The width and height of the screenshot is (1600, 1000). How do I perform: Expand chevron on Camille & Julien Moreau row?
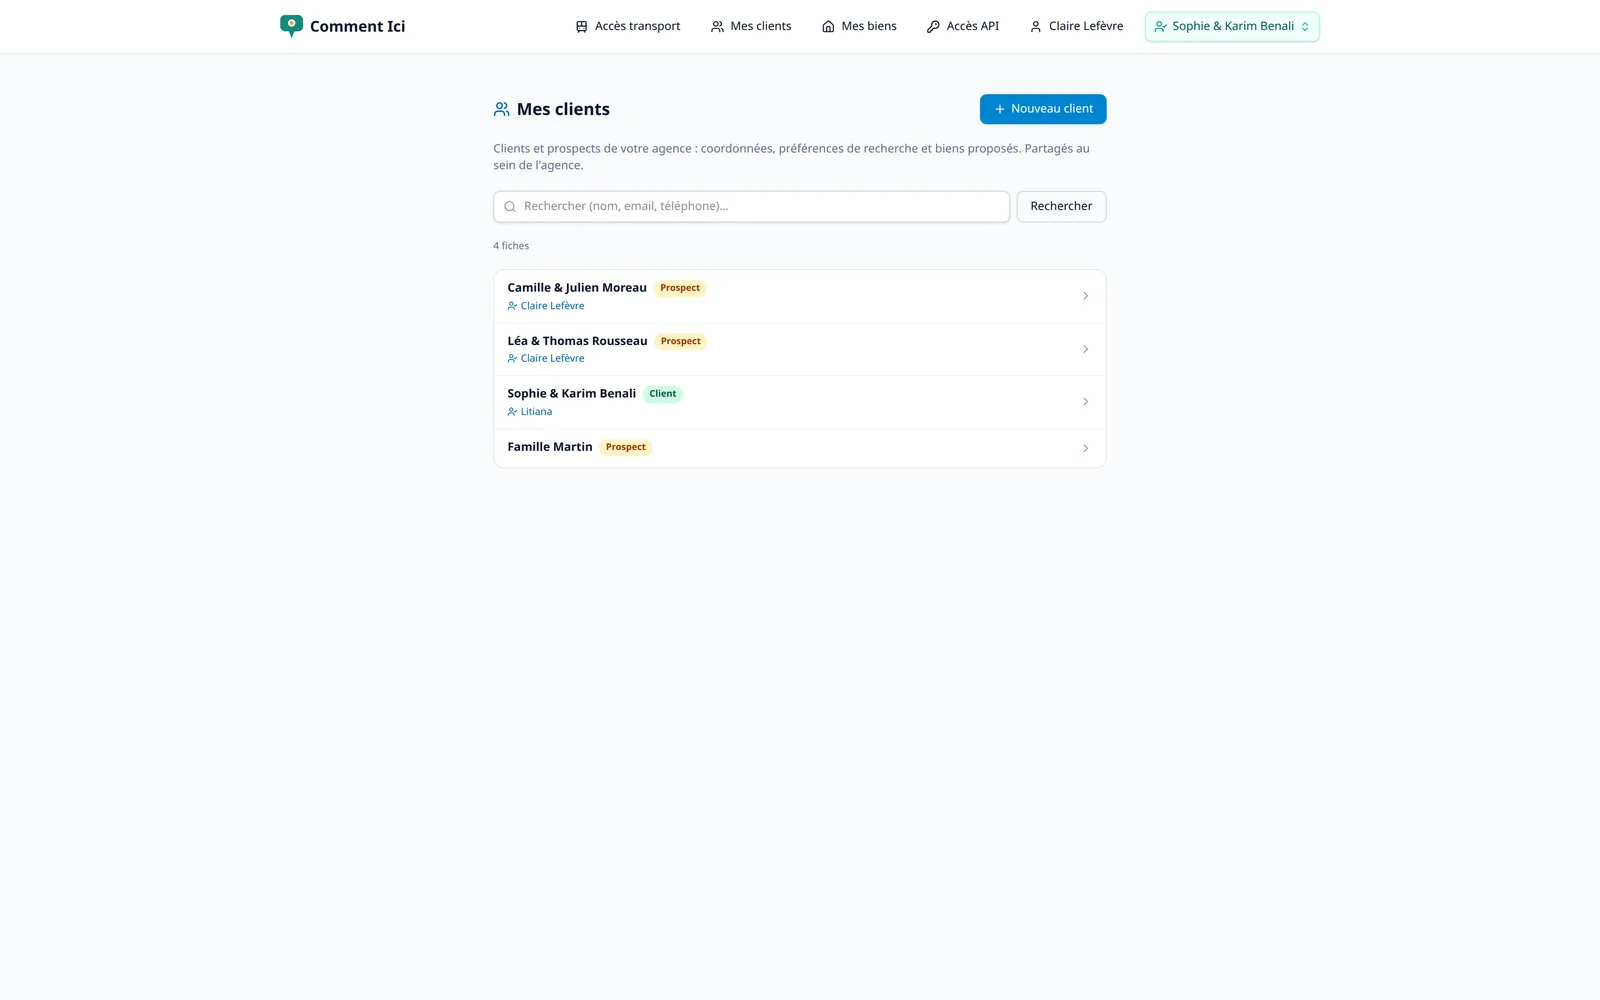tap(1085, 296)
